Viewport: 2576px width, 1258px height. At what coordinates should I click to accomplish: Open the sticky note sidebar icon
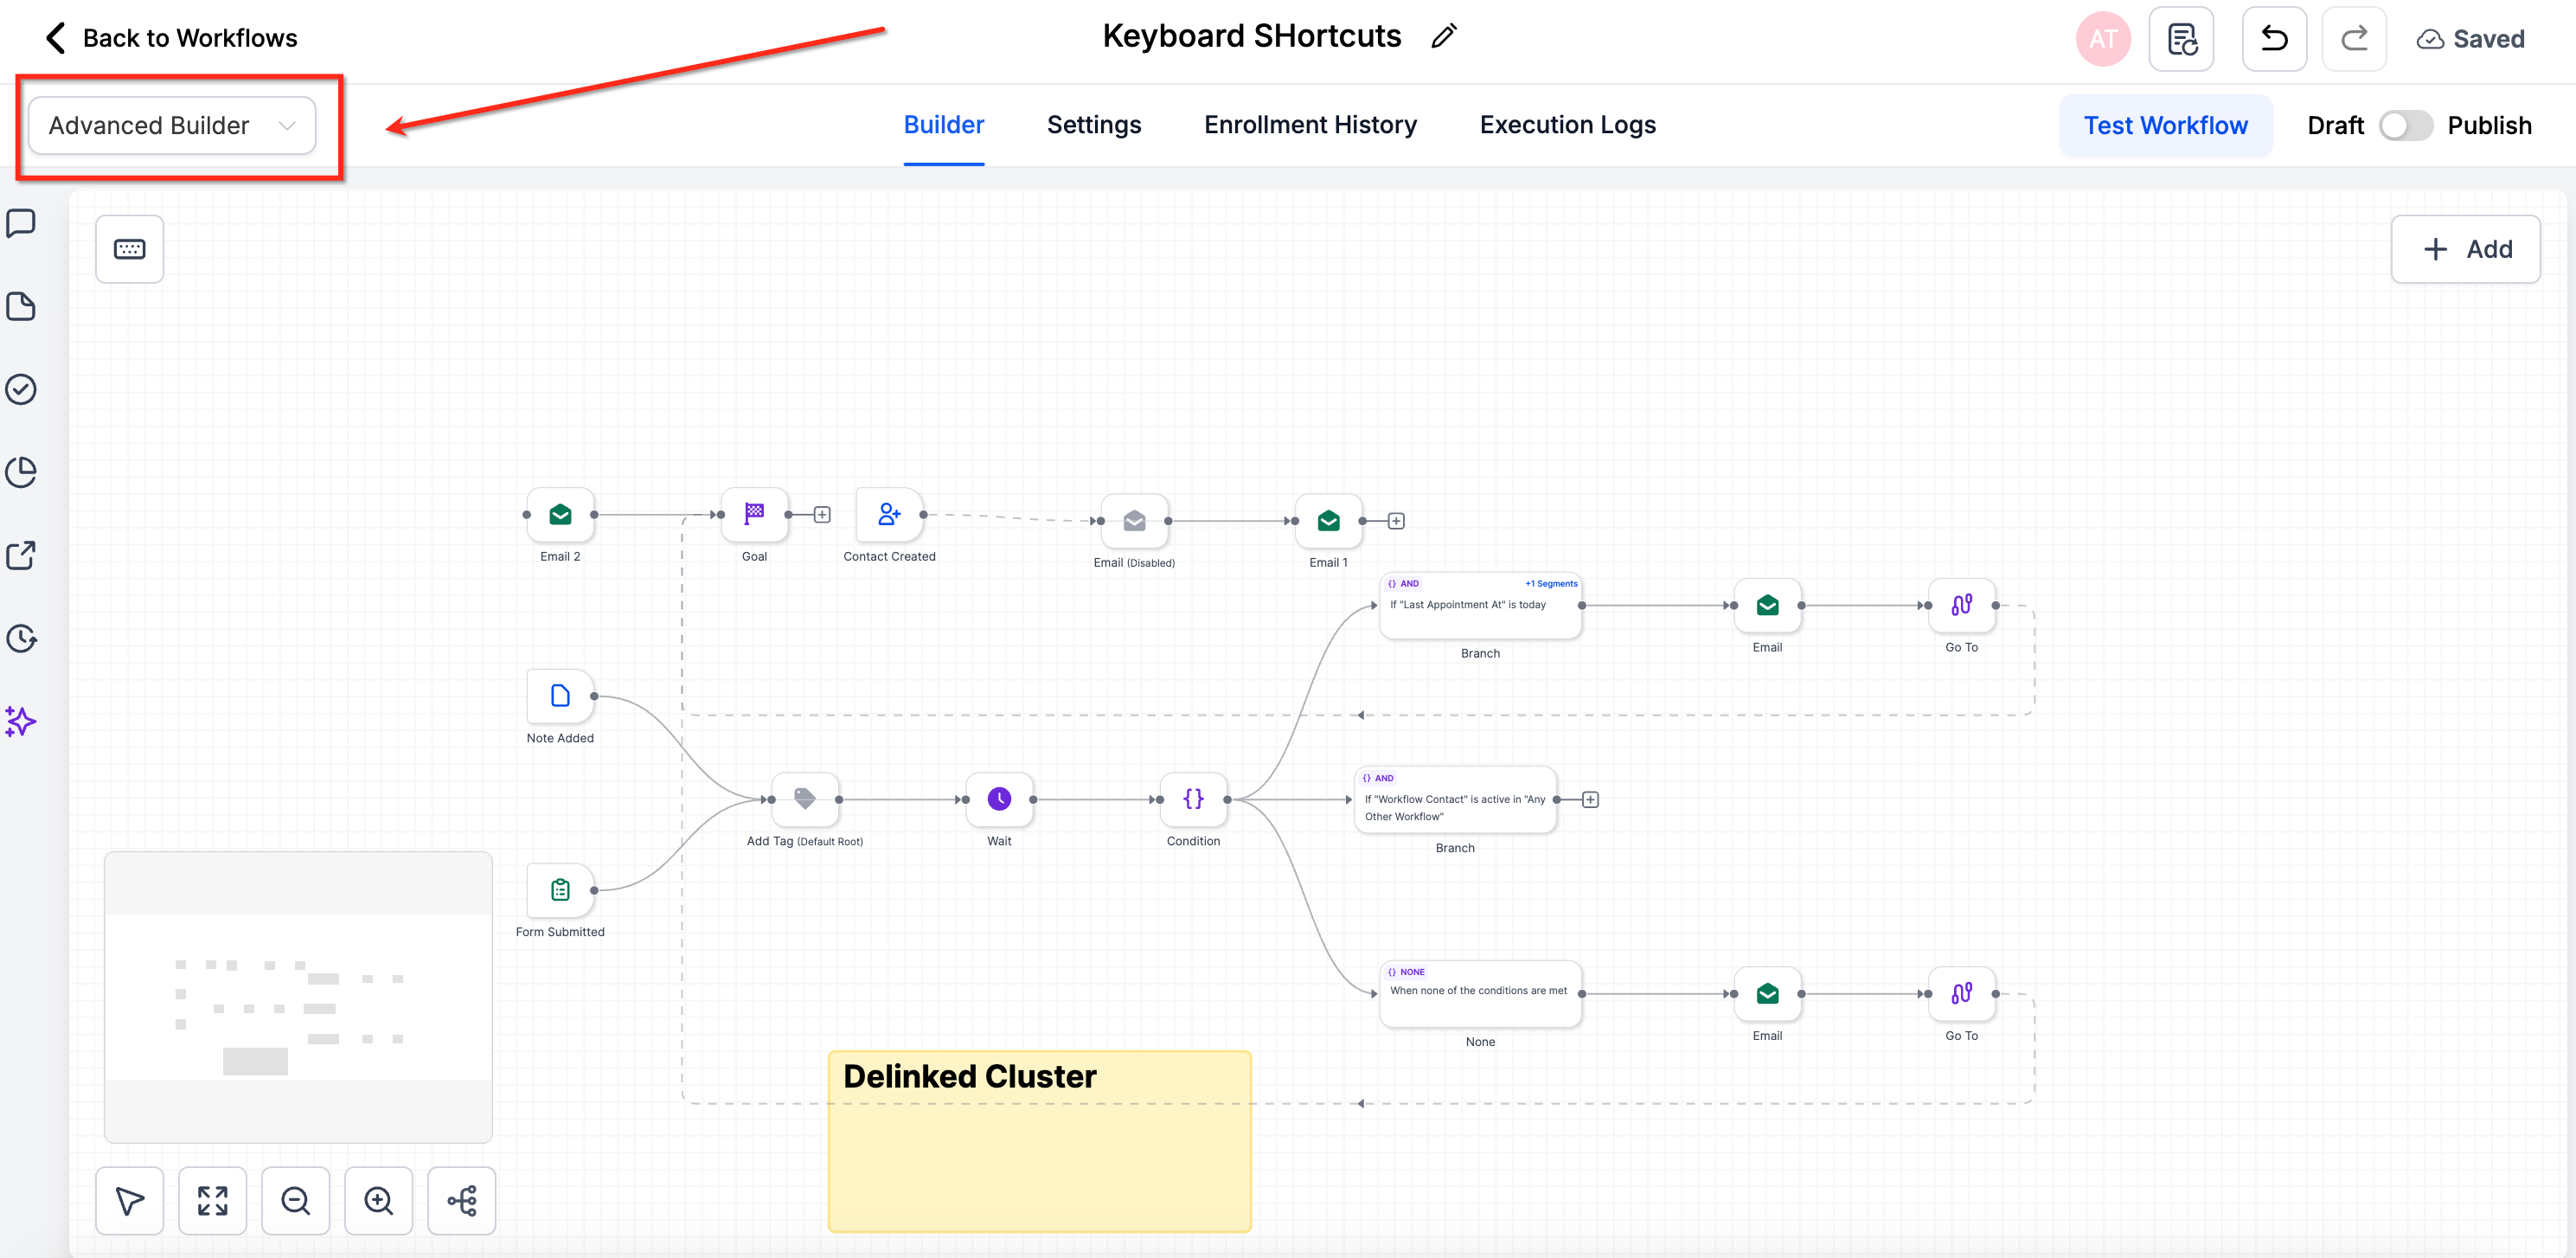(21, 306)
